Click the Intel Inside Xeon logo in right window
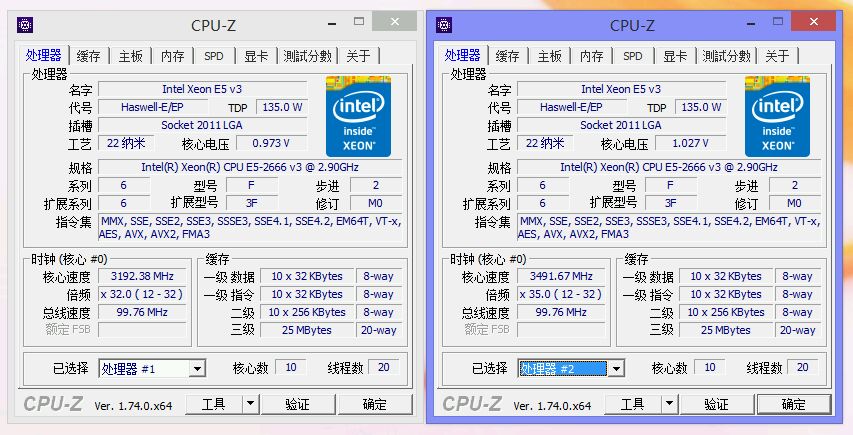This screenshot has height=435, width=853. pos(777,117)
